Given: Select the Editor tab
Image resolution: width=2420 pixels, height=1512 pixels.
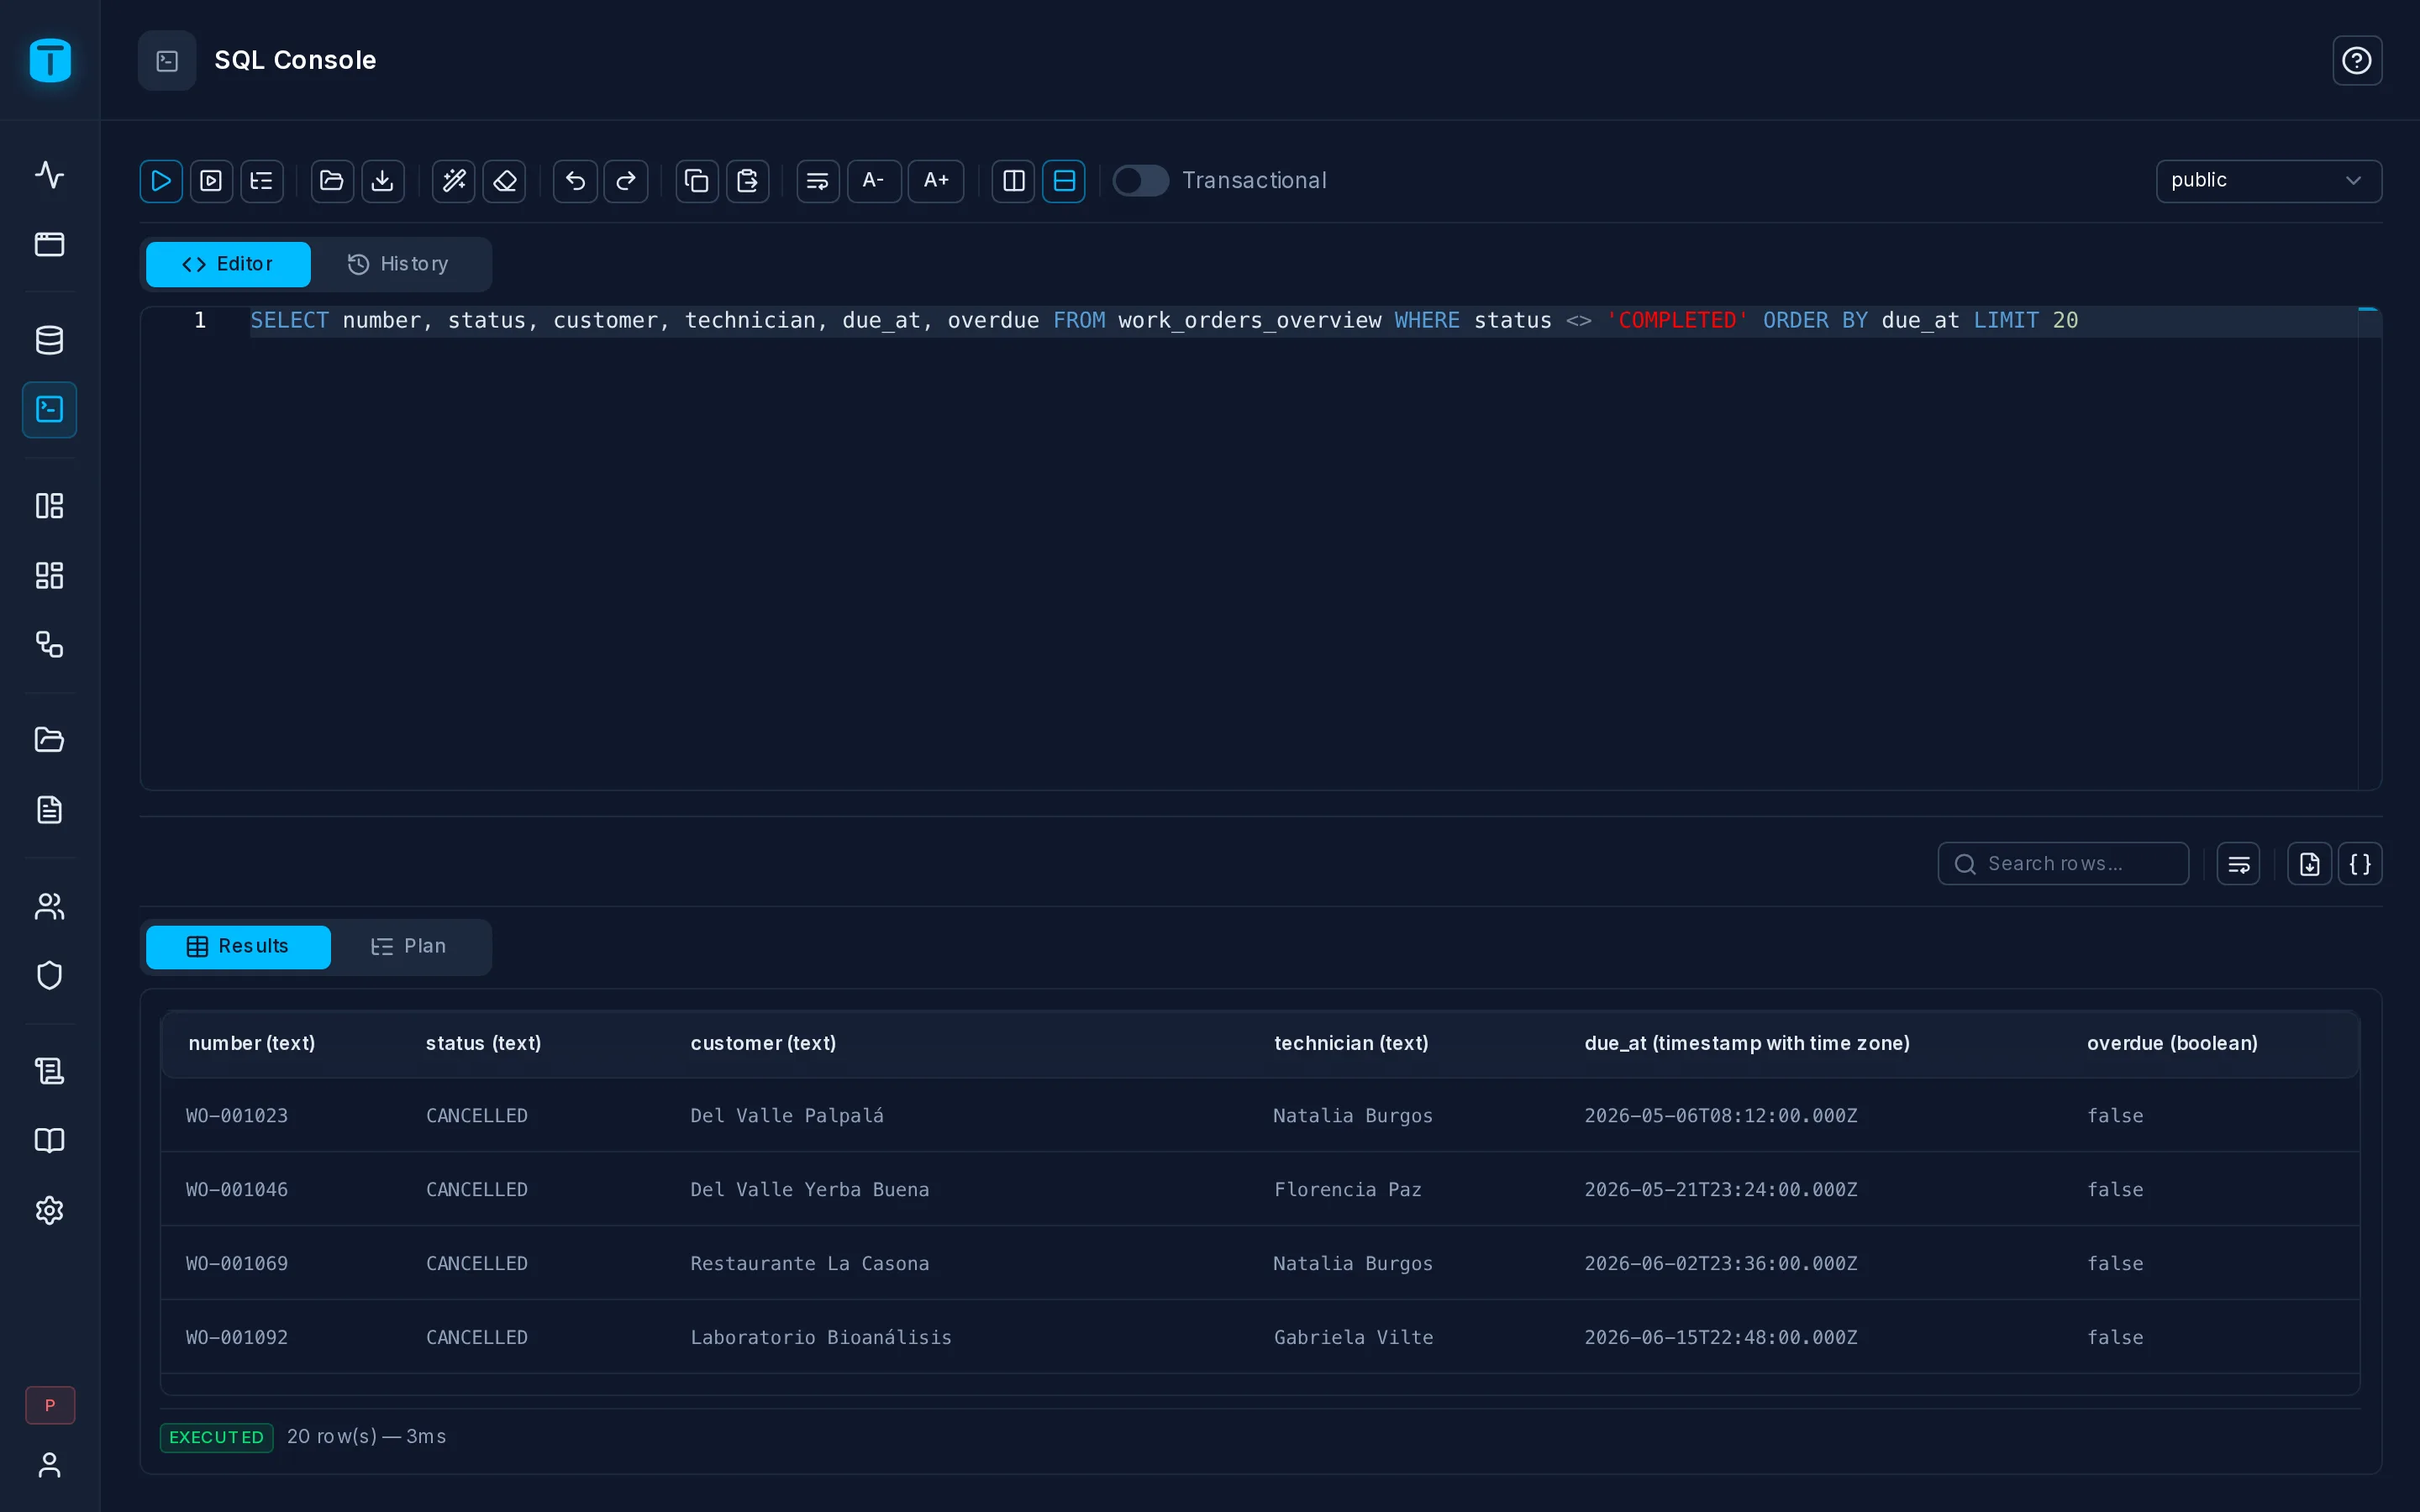Looking at the screenshot, I should 228,264.
